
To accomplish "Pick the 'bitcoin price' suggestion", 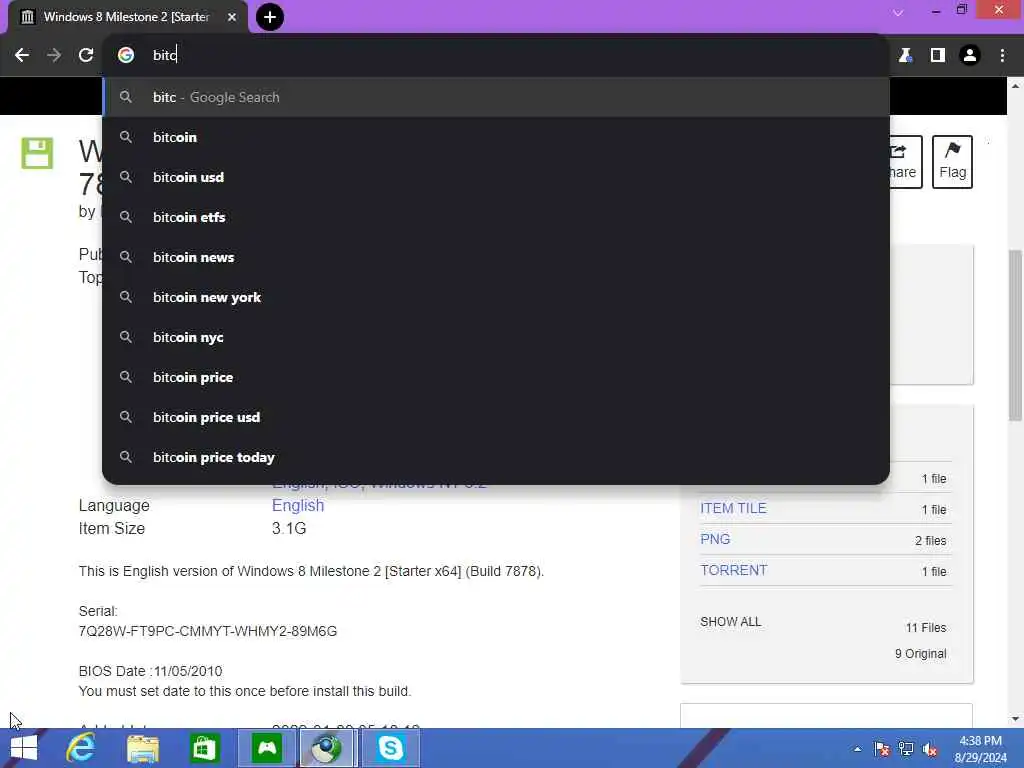I will 496,377.
